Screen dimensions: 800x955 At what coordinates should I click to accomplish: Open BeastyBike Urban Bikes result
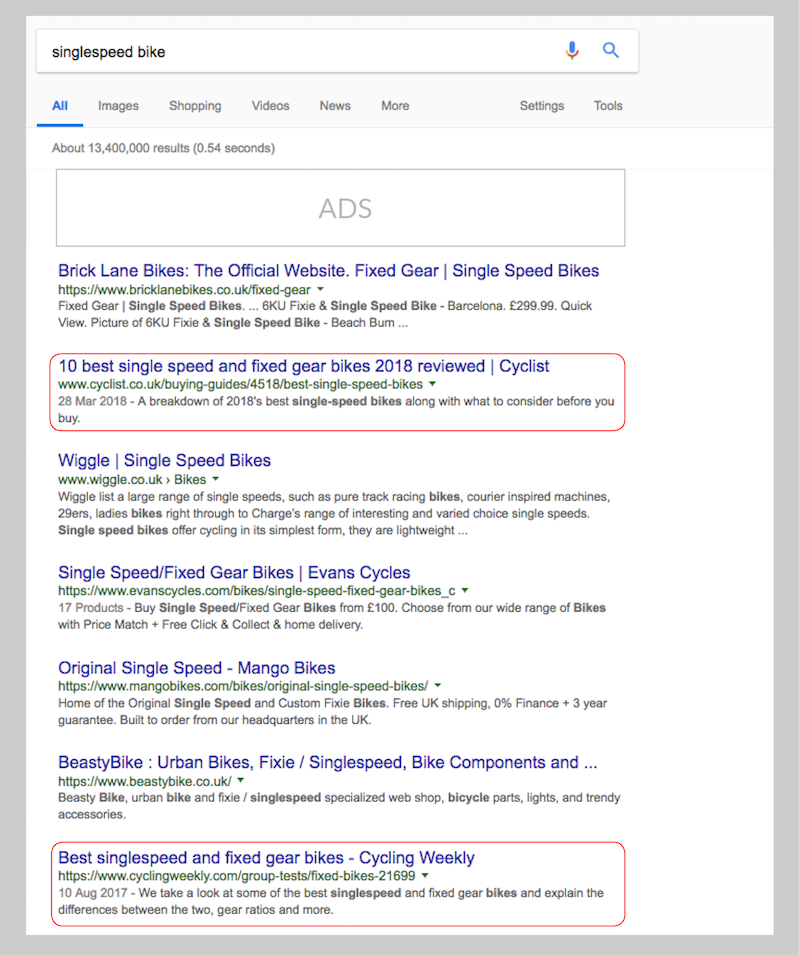pyautogui.click(x=328, y=763)
